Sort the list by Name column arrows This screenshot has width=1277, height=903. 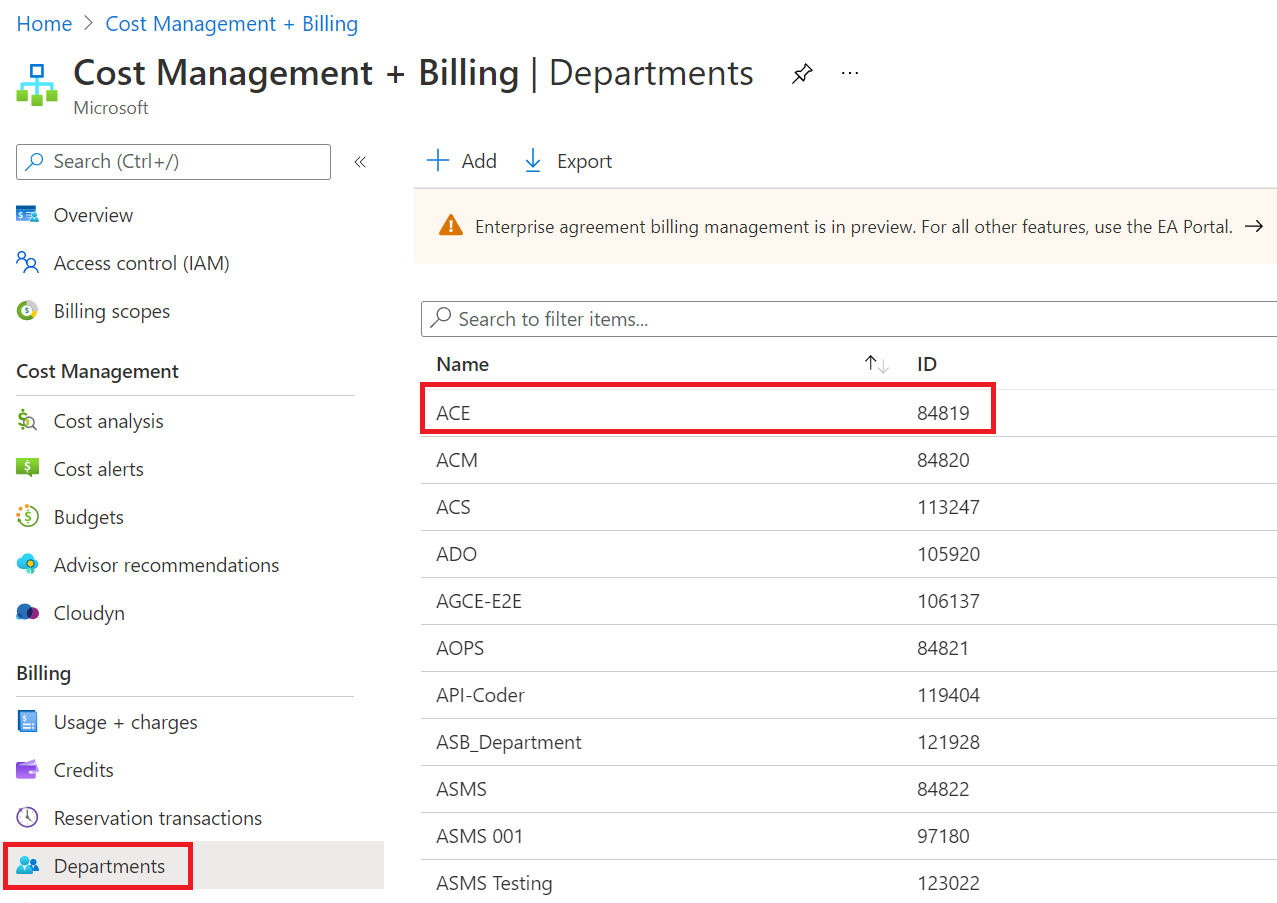click(x=877, y=364)
